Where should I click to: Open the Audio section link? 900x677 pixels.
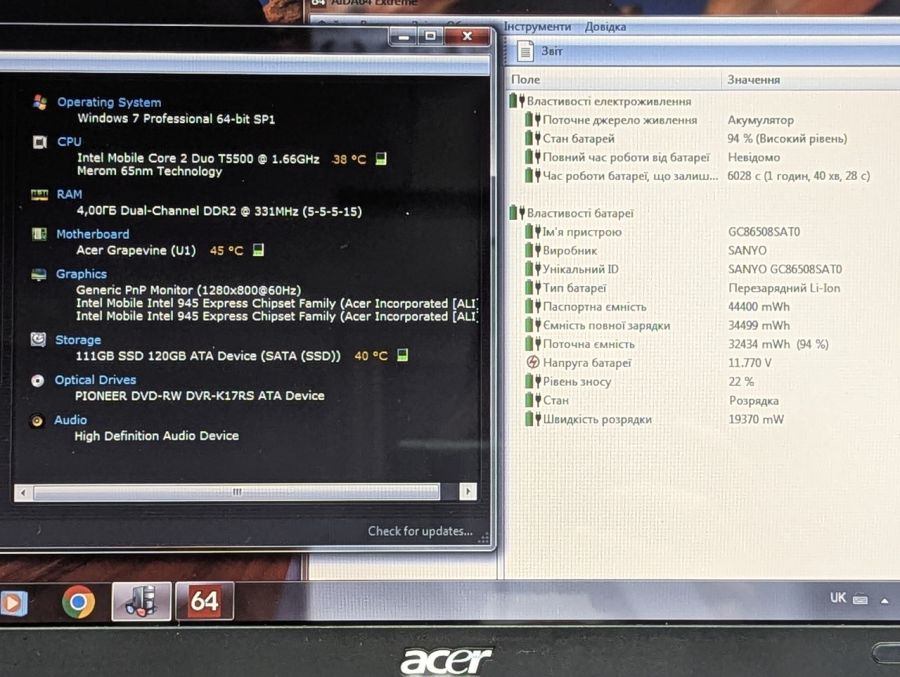pos(71,420)
